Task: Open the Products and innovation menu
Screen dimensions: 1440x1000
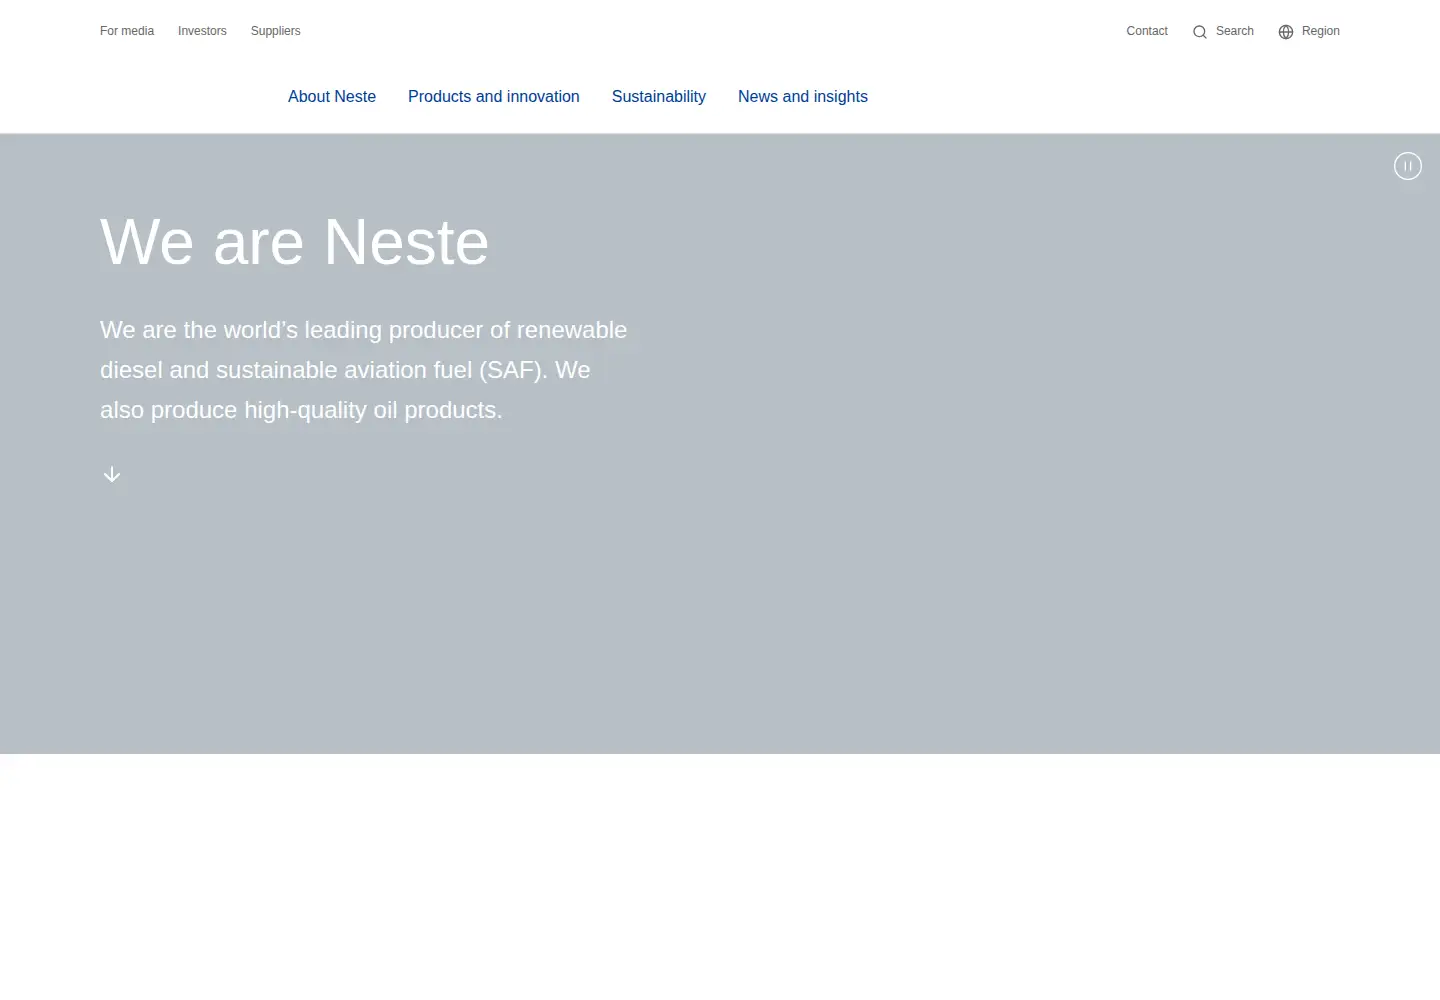Action: tap(494, 97)
